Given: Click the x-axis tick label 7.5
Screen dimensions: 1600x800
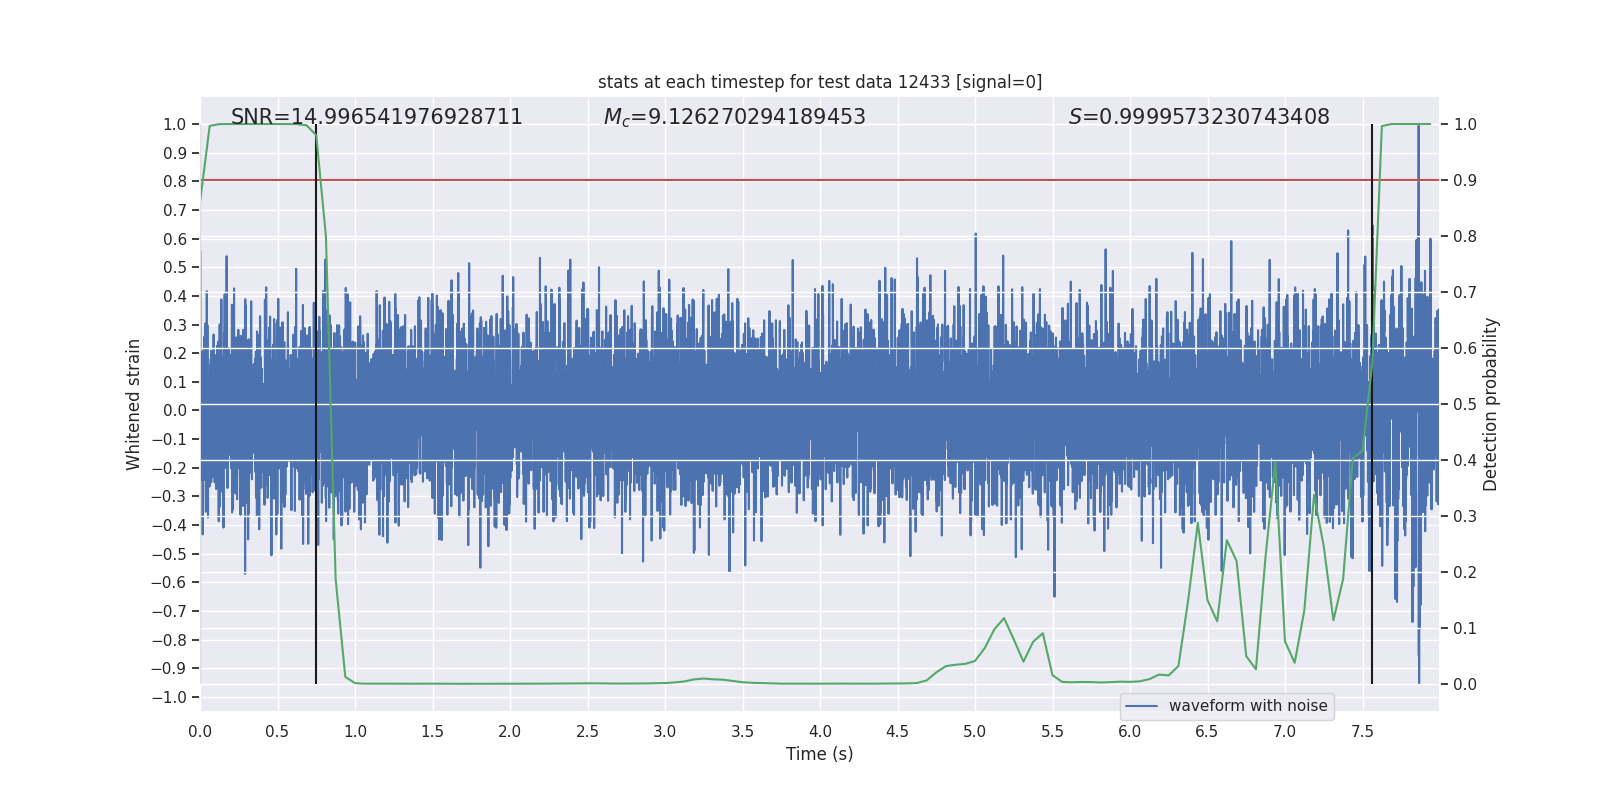Looking at the screenshot, I should [x=1362, y=732].
